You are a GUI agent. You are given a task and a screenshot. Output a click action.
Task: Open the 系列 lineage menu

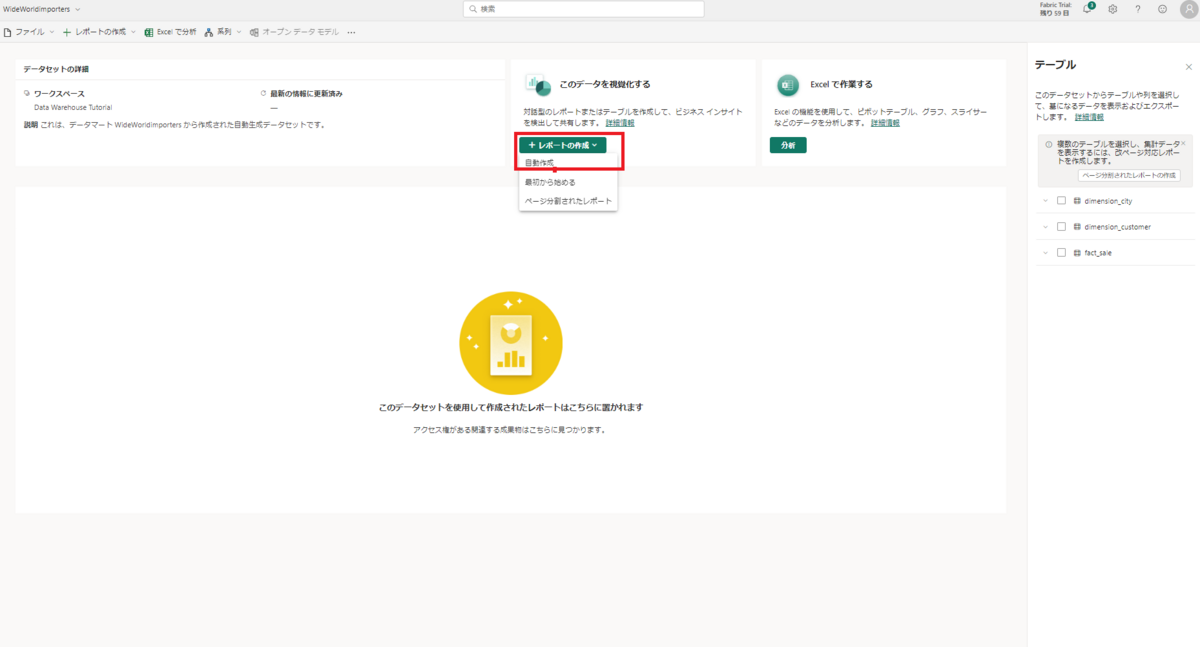click(223, 32)
